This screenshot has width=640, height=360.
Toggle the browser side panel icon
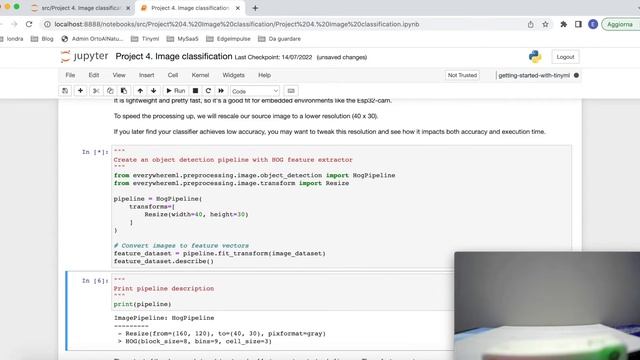coord(578,24)
